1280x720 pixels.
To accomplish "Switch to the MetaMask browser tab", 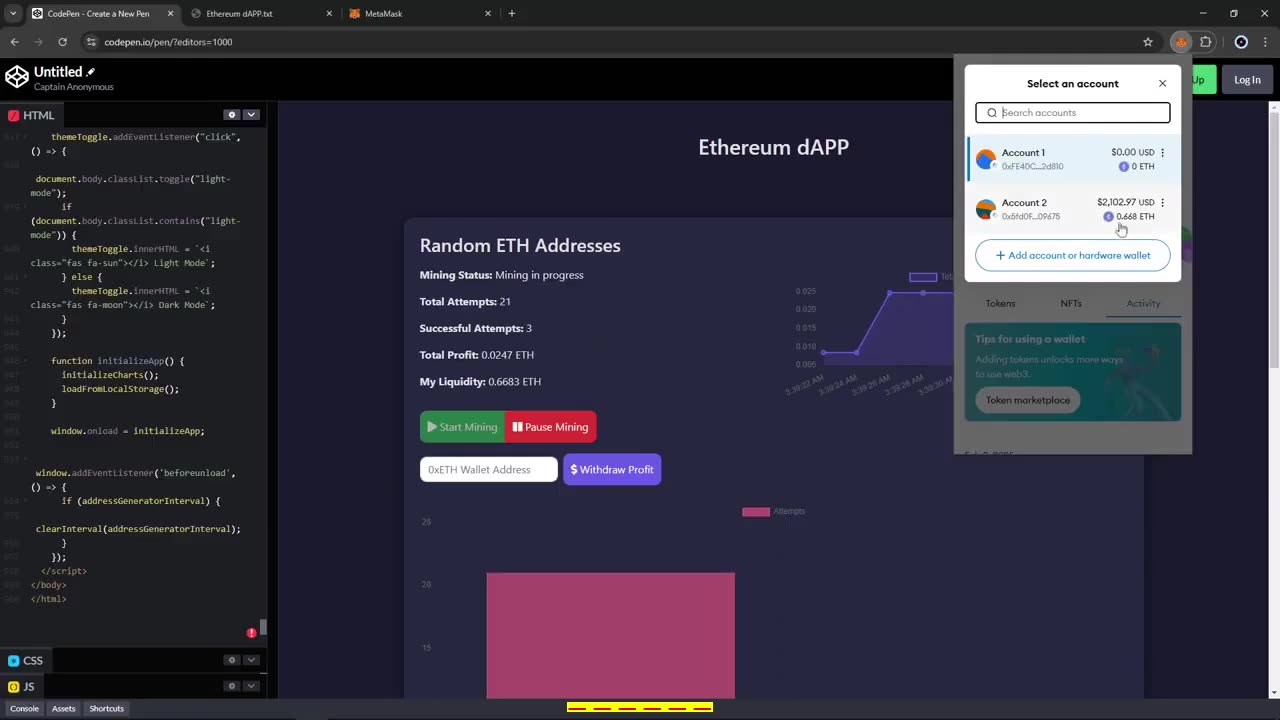I will [420, 14].
